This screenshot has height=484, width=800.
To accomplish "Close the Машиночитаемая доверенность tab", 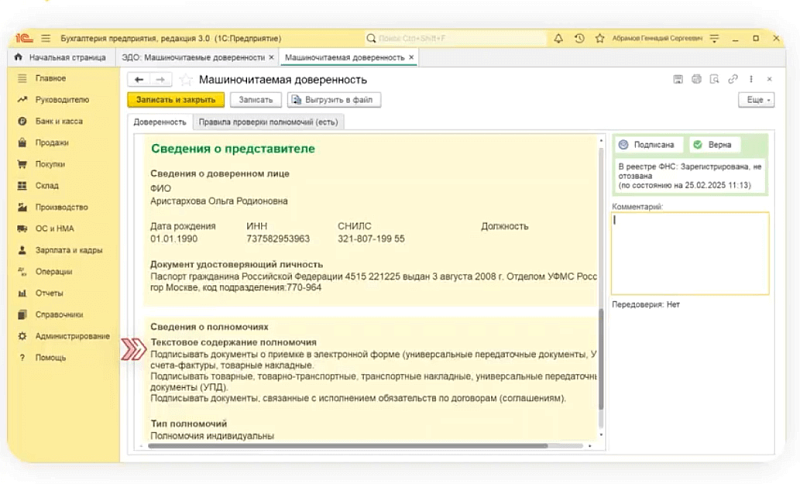I will pyautogui.click(x=411, y=58).
